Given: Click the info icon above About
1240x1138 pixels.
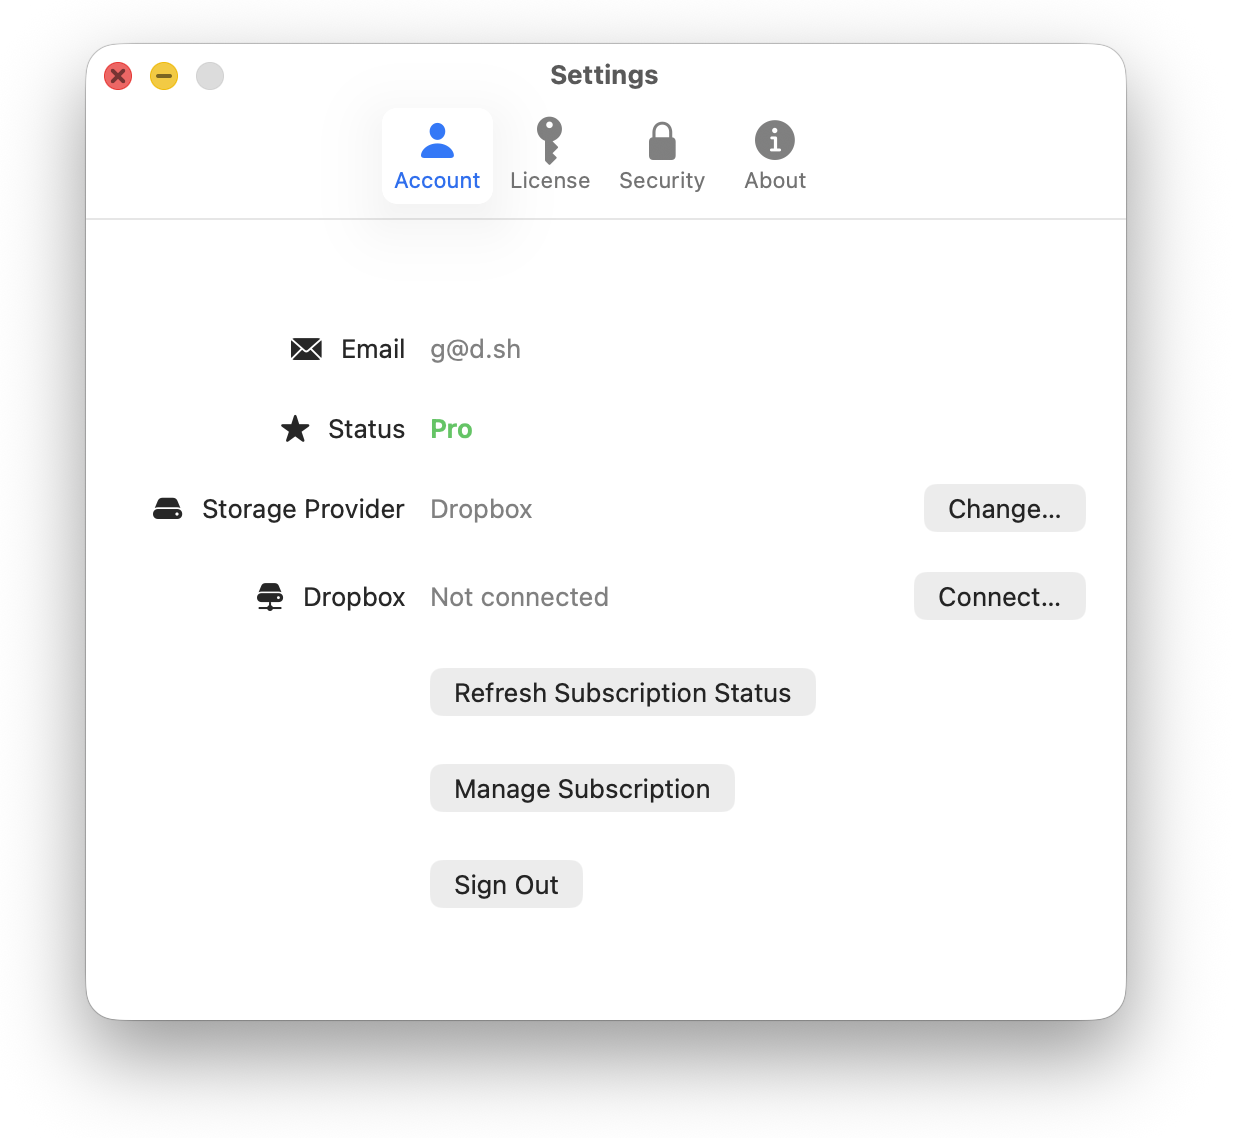Looking at the screenshot, I should coord(774,141).
